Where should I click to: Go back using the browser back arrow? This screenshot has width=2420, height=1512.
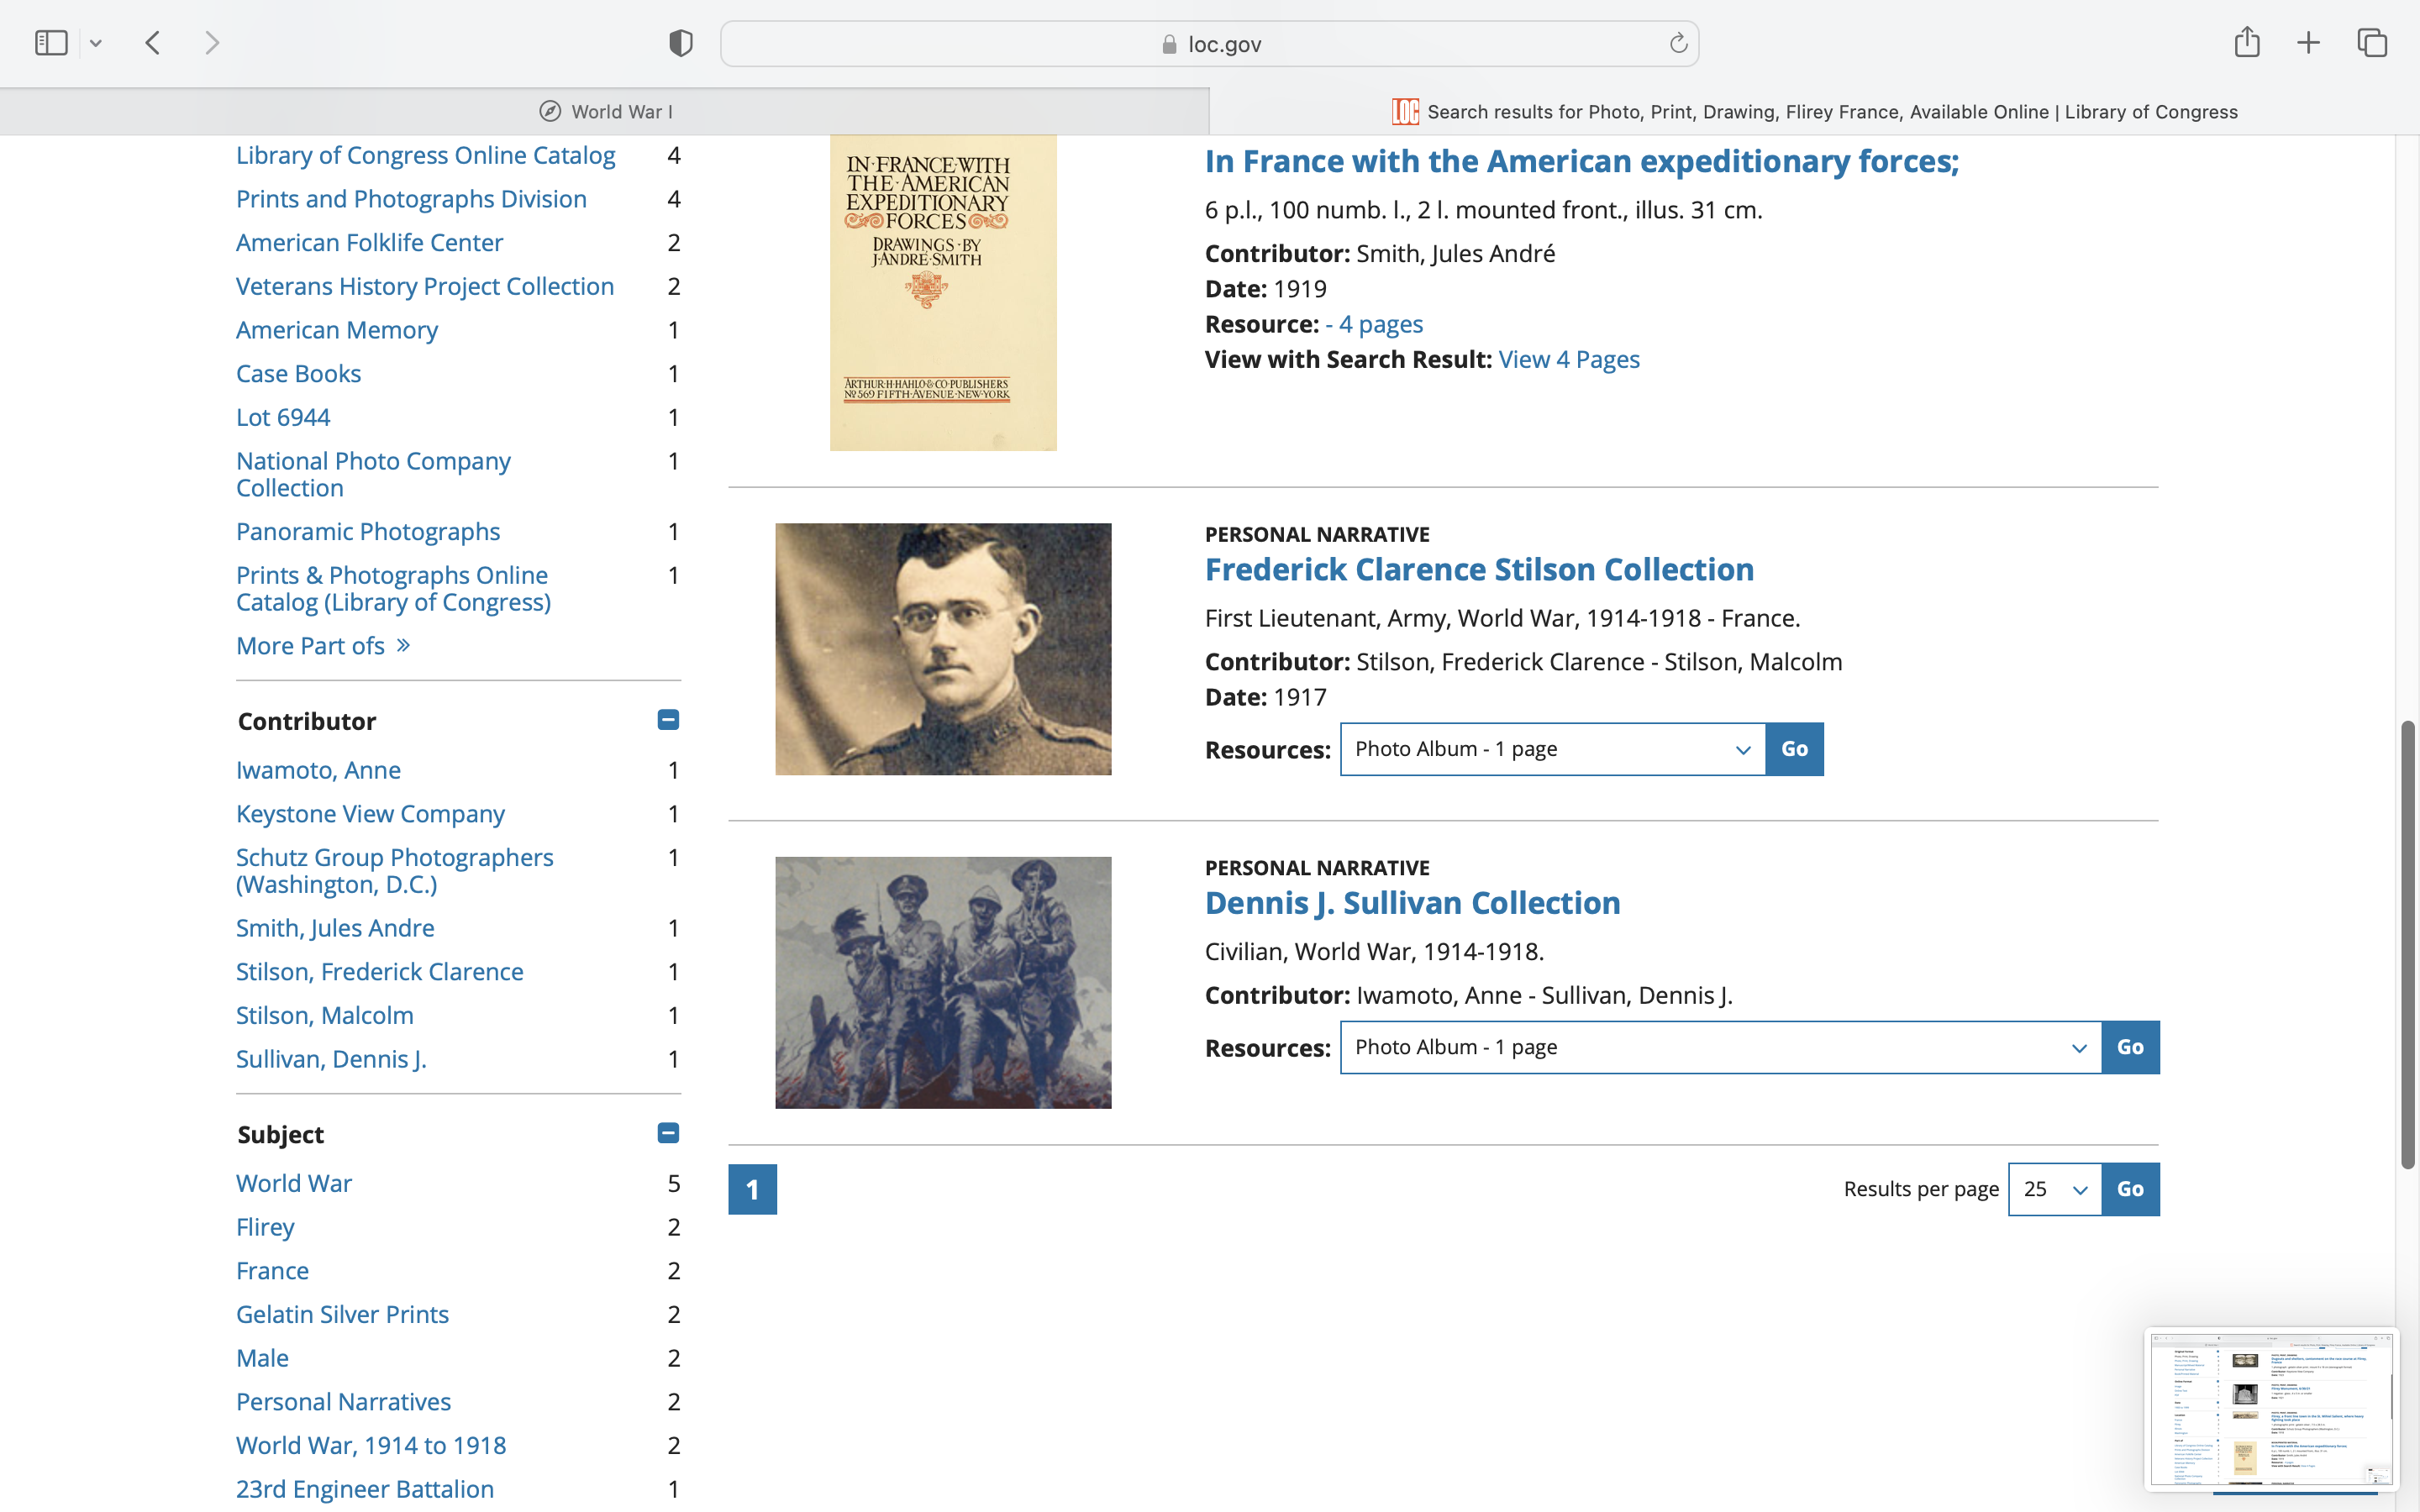153,43
